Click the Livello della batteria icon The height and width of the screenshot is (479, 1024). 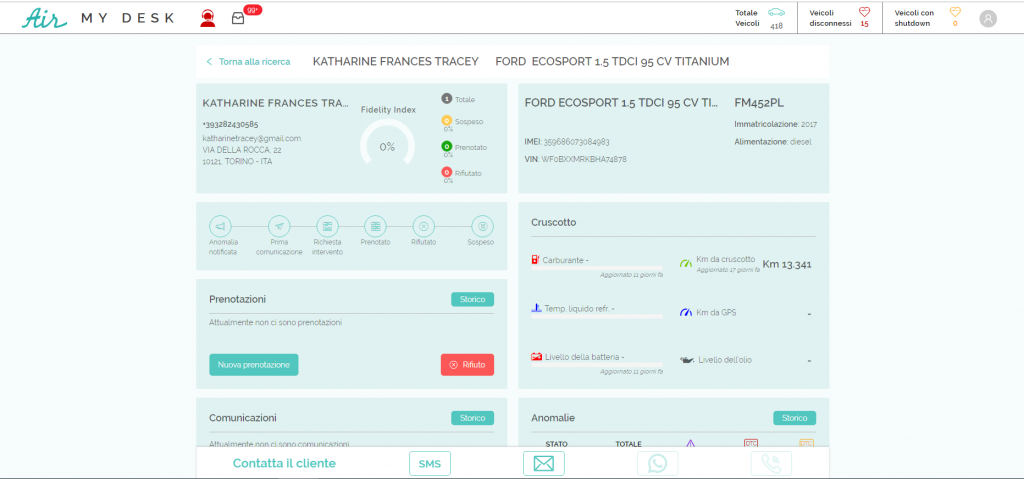[x=536, y=357]
